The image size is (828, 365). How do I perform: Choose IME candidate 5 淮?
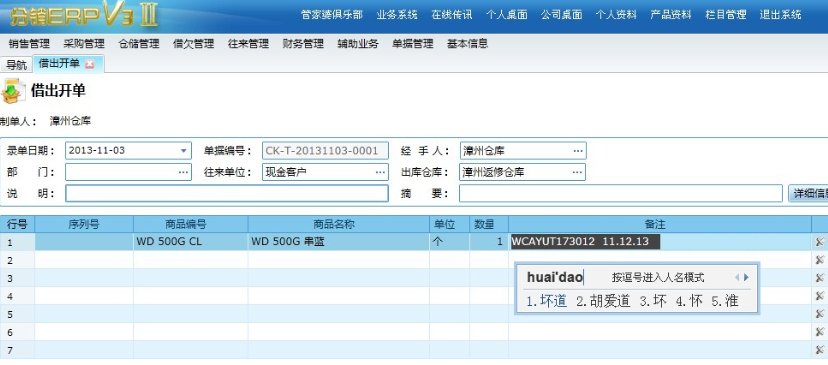724,302
